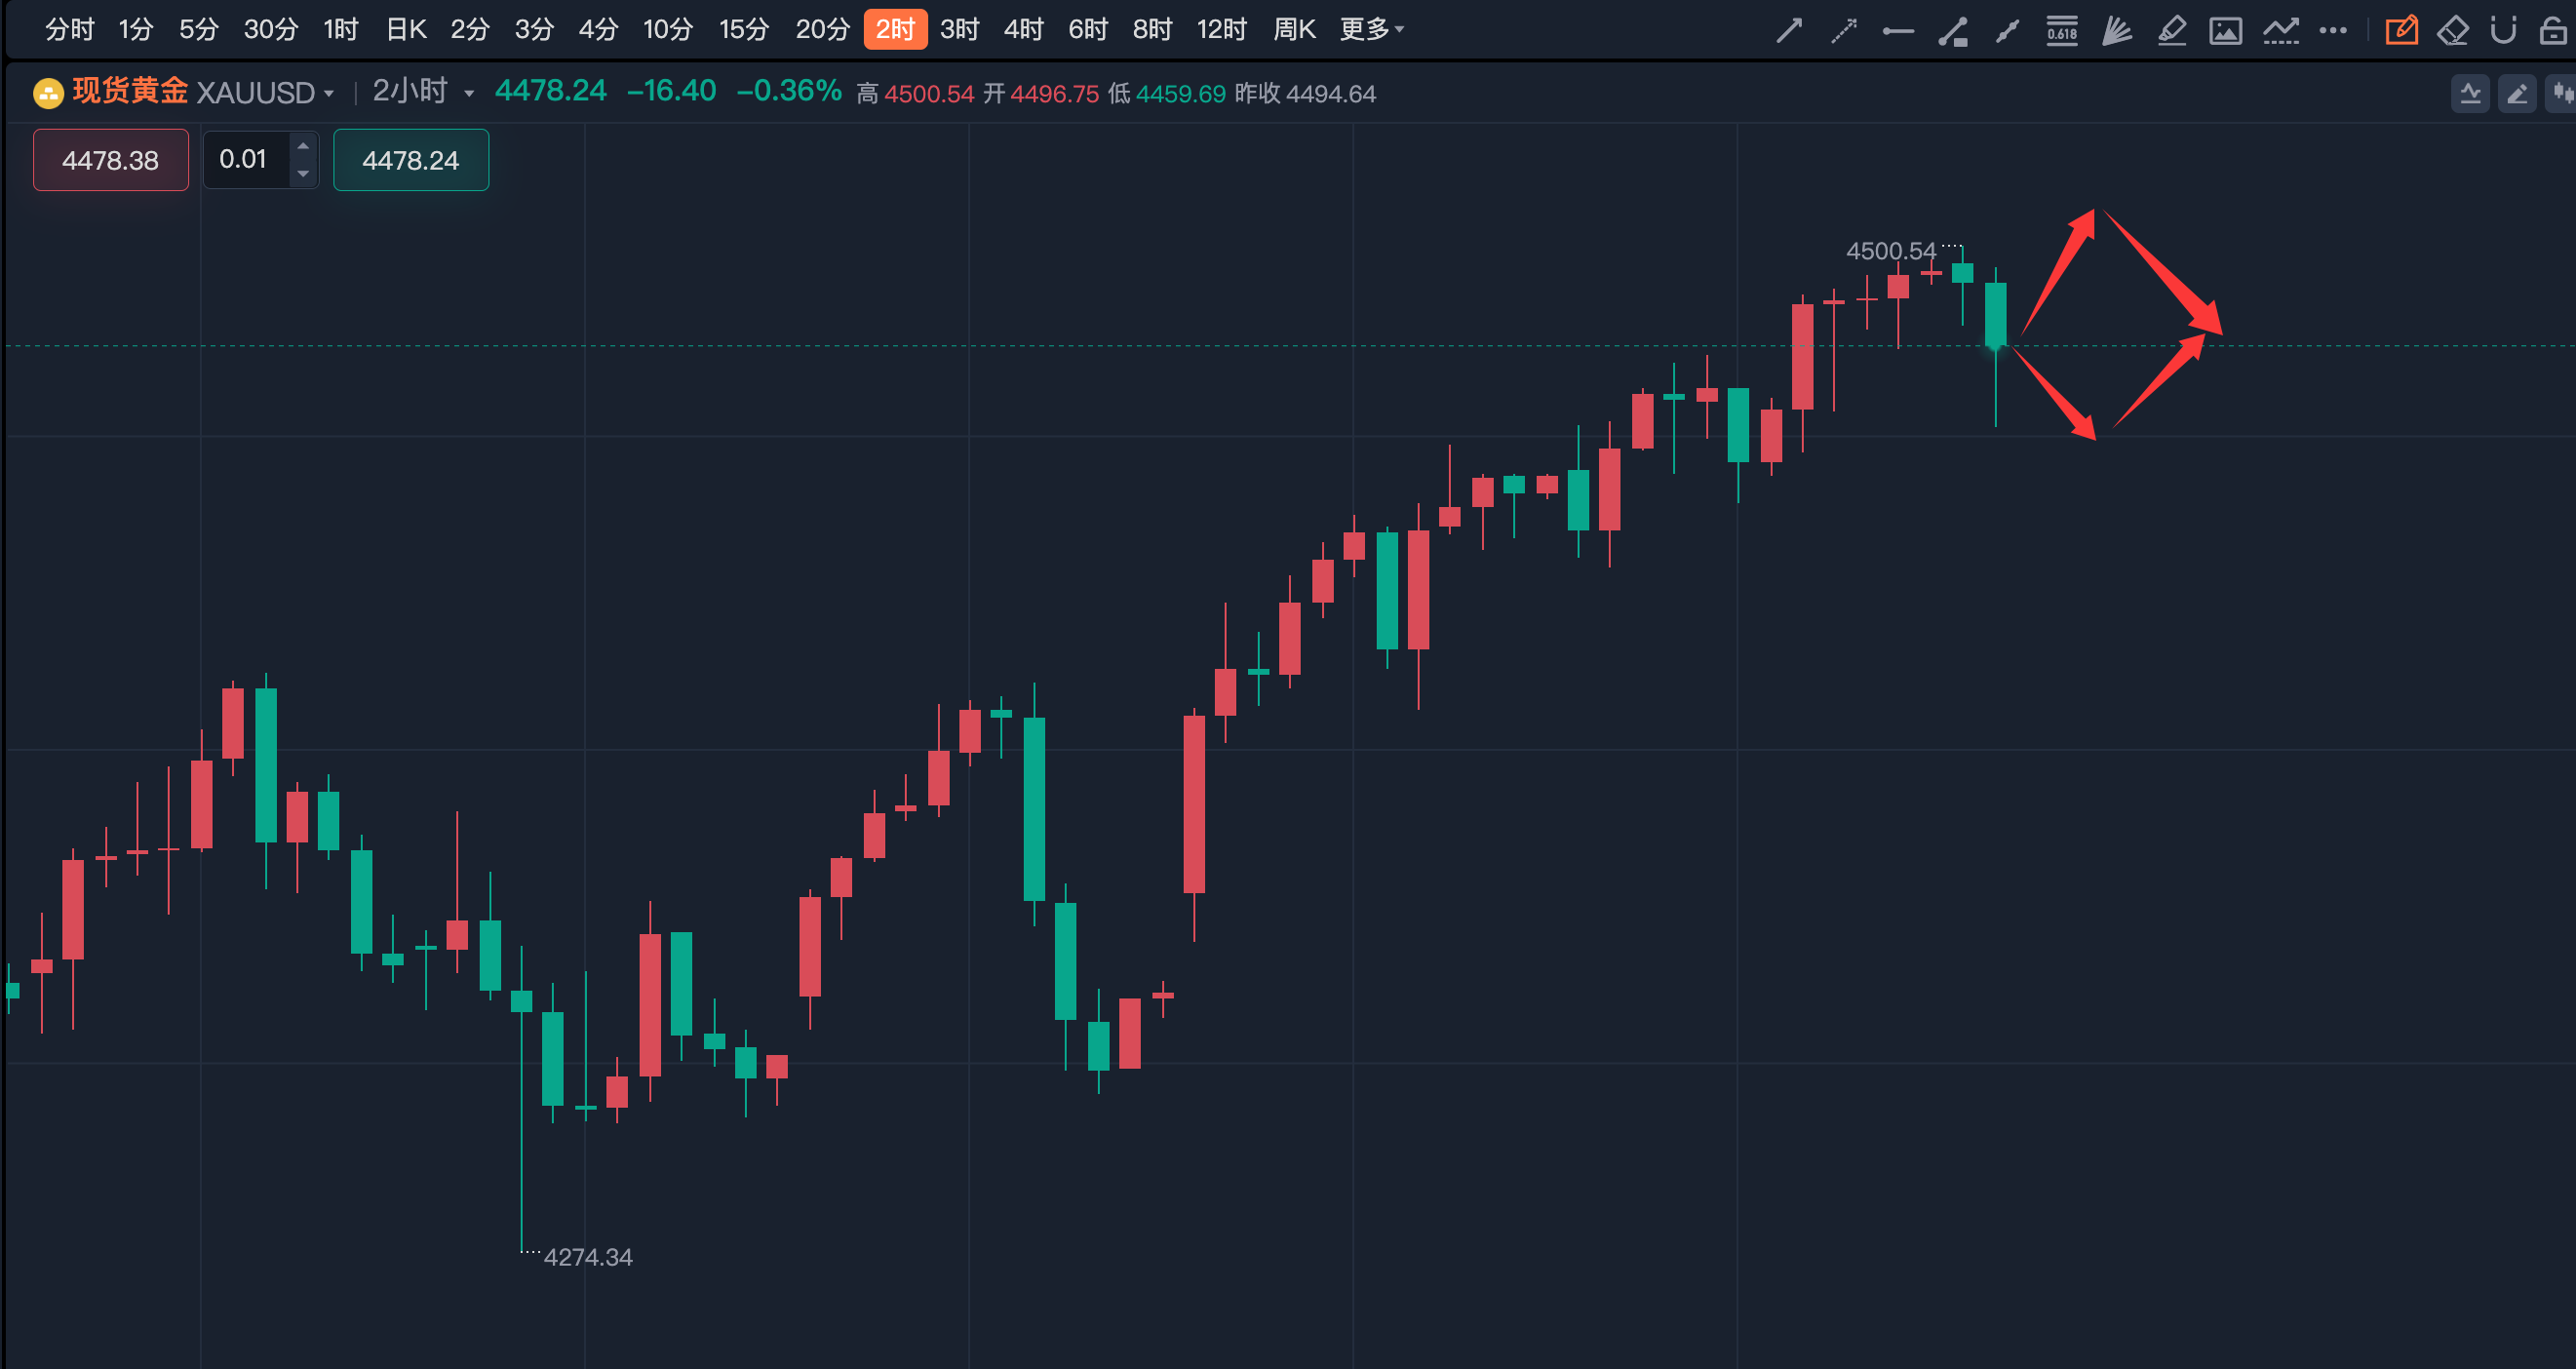Click the 0.01 lot size input field

(245, 160)
